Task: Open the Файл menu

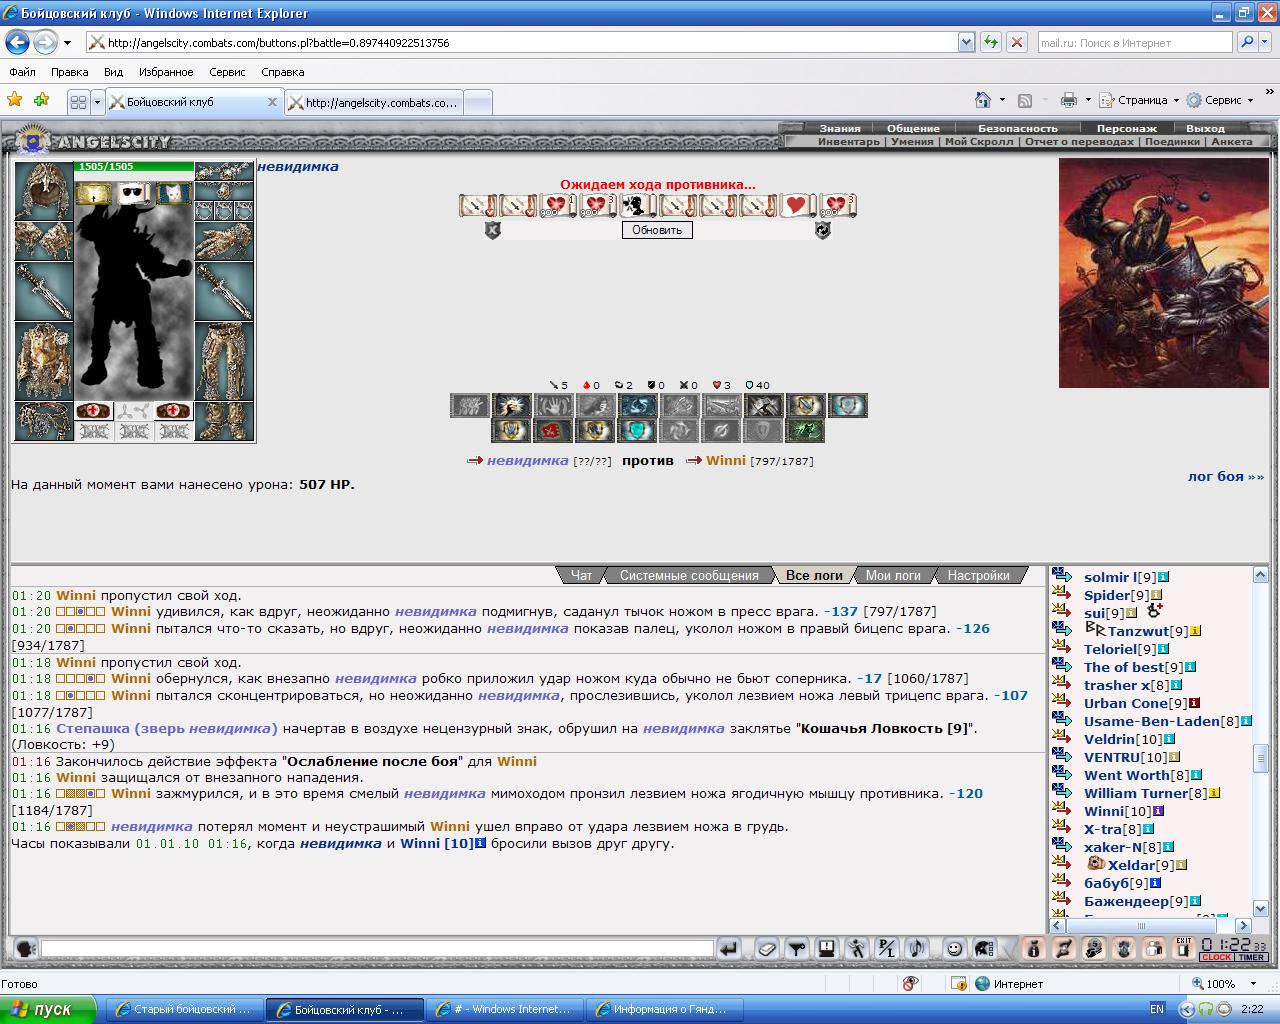Action: click(22, 72)
